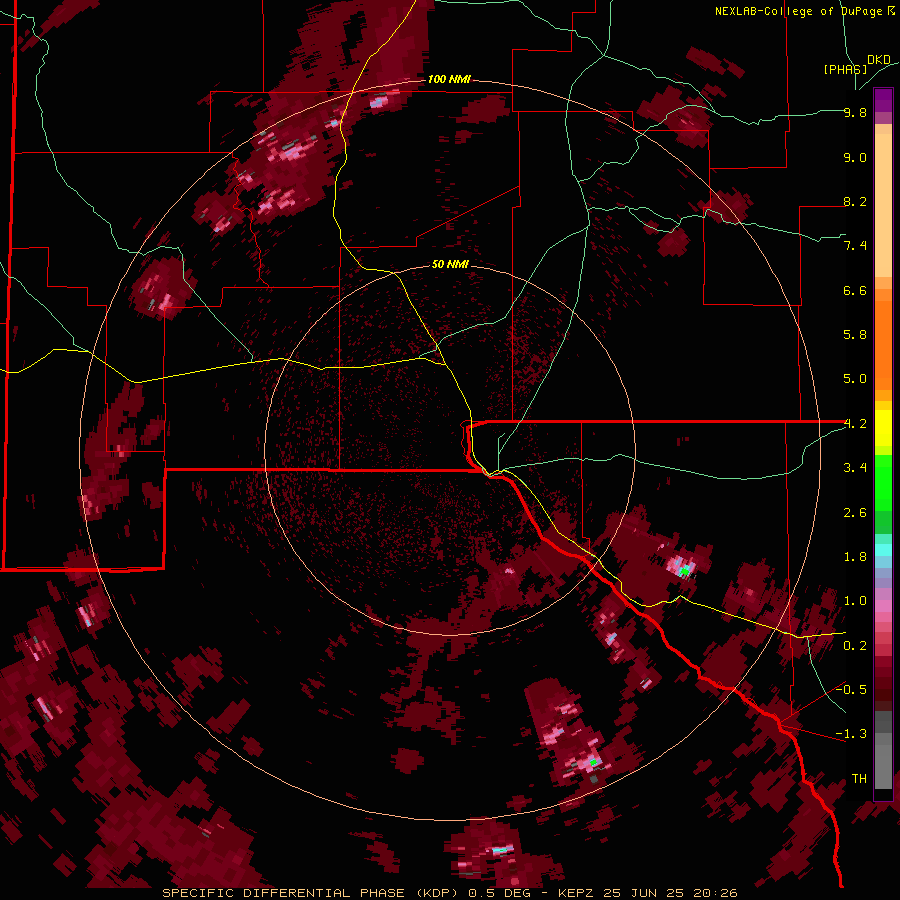Click the 9.0 value on color scale
The image size is (900, 900).
tap(855, 158)
